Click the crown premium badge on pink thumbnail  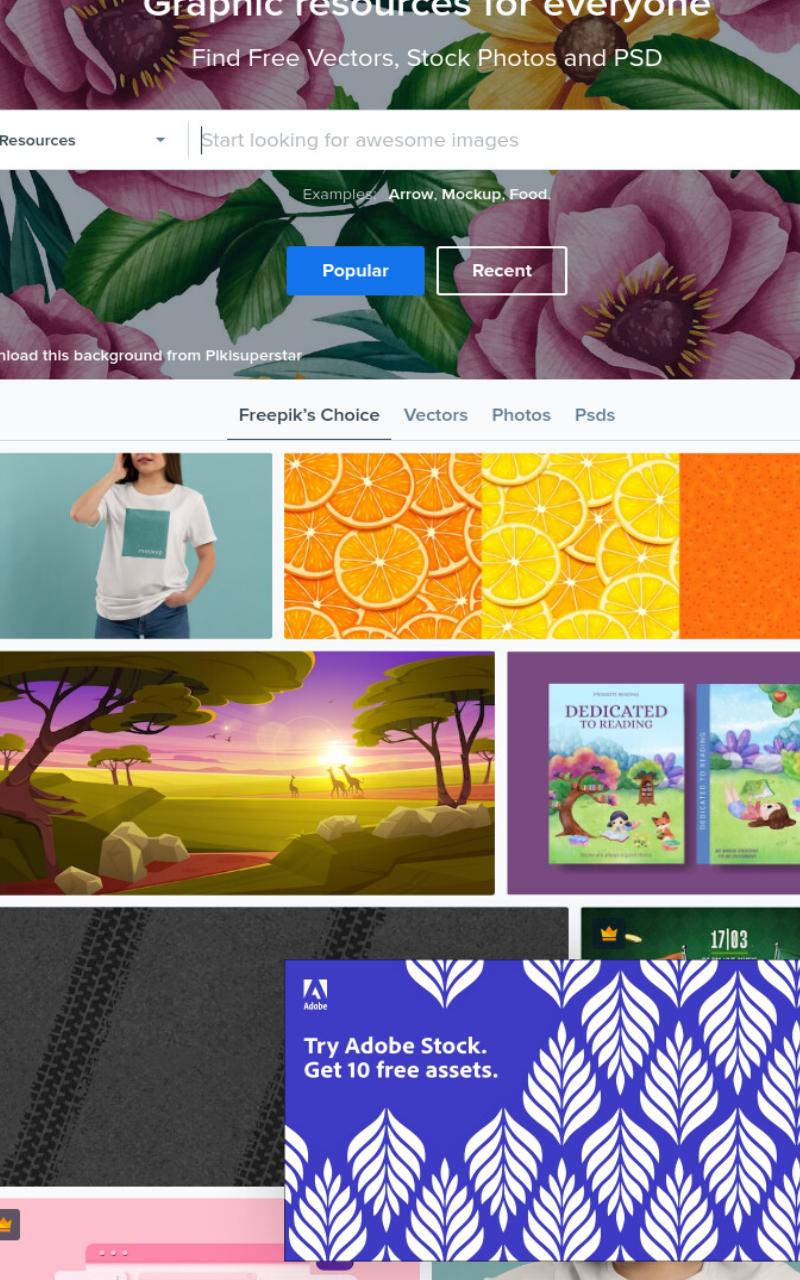[x=6, y=1224]
